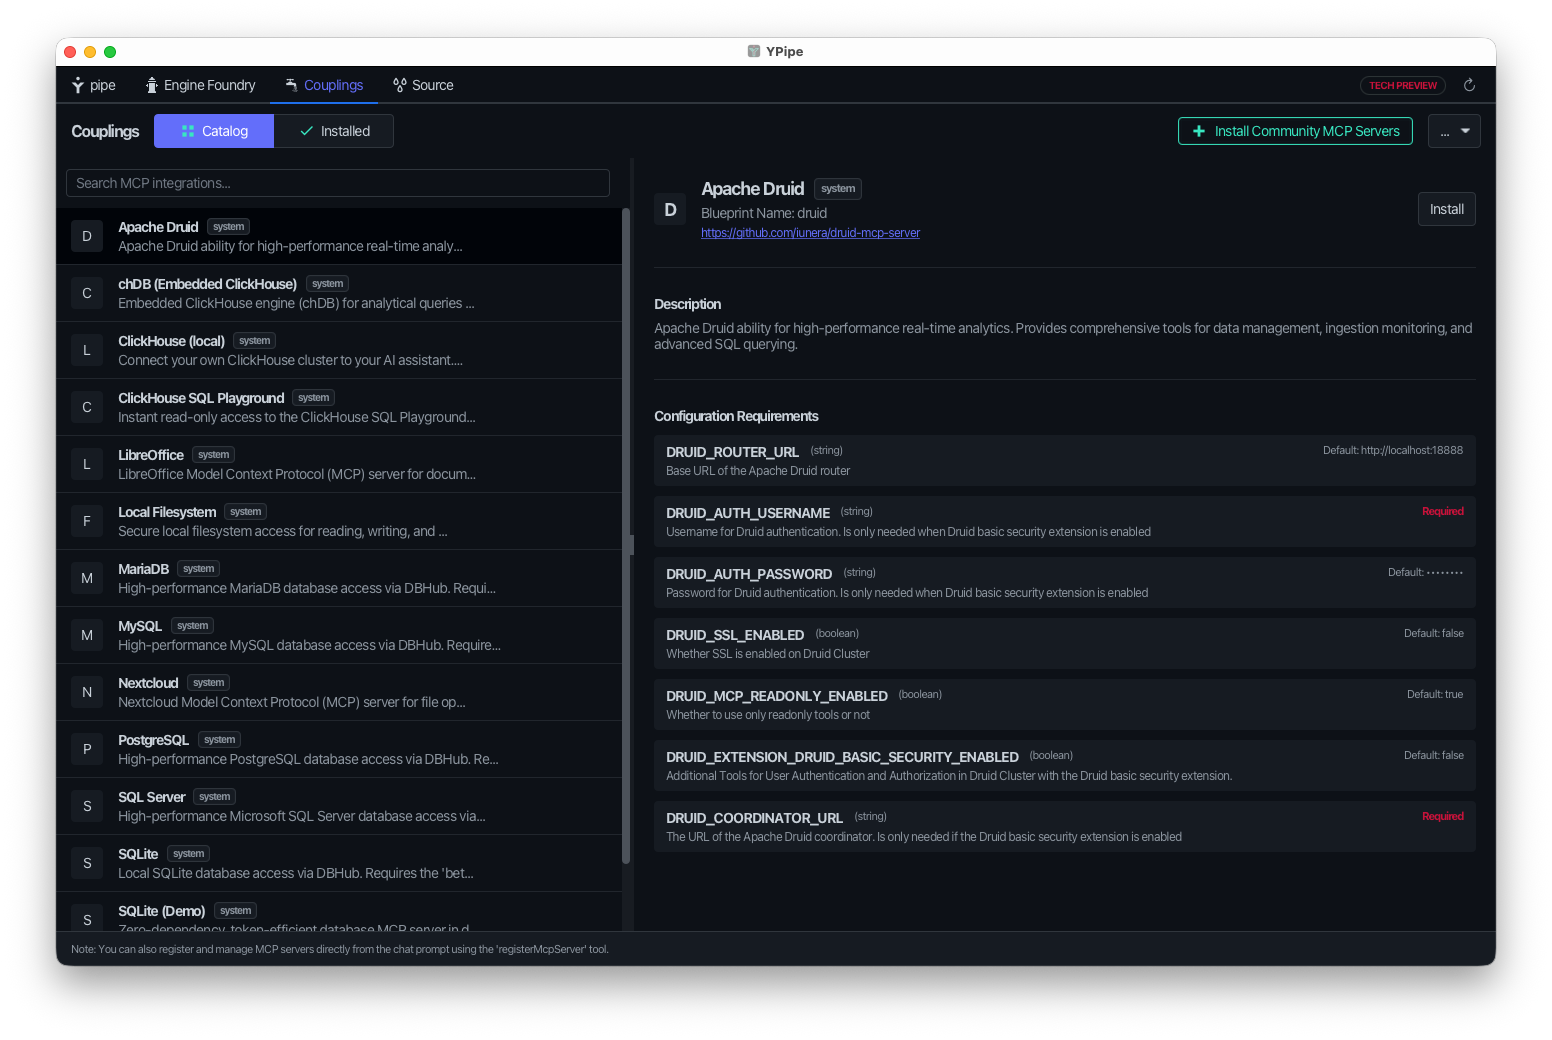Click the F icon of Local Filesystem
Image resolution: width=1552 pixels, height=1040 pixels.
coord(87,521)
